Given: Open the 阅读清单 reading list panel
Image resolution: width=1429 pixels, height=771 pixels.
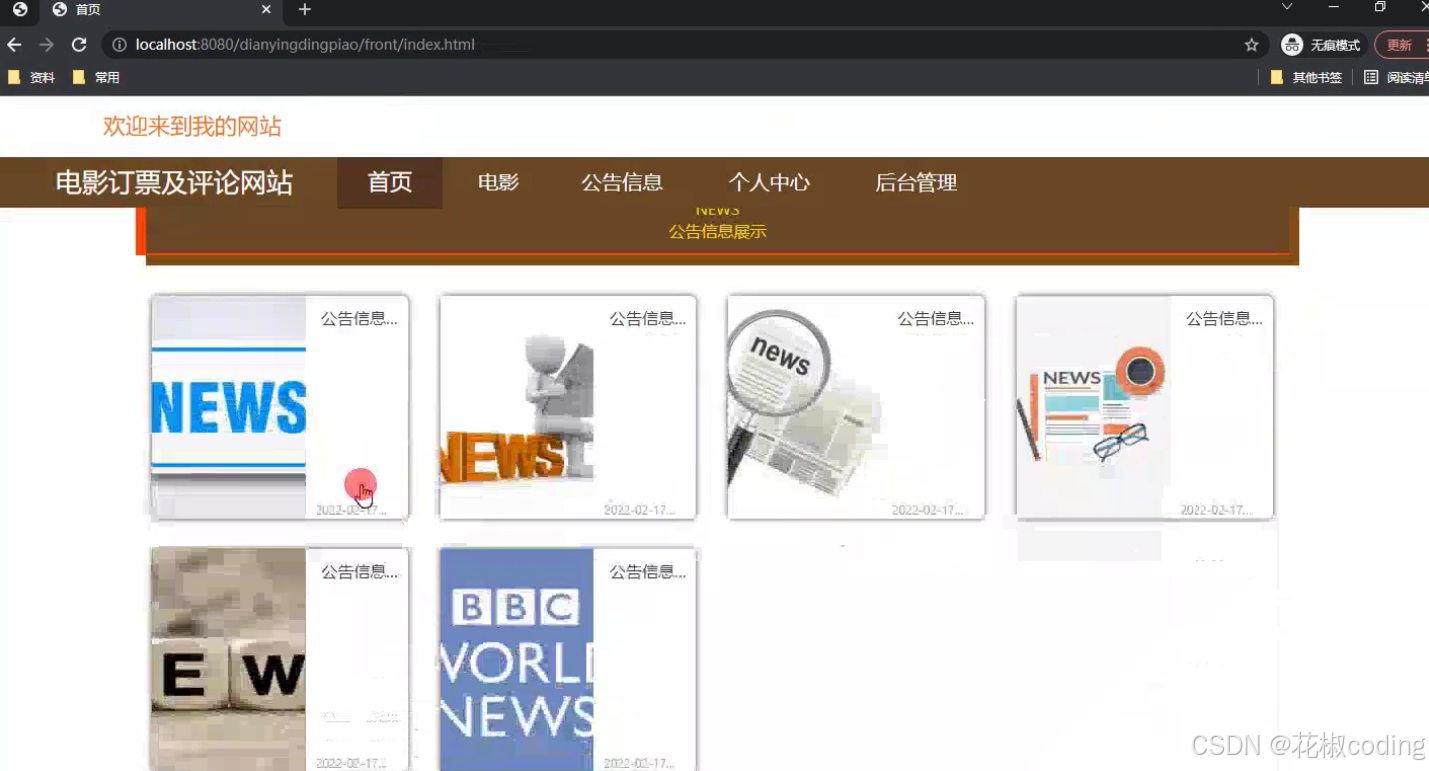Looking at the screenshot, I should (1402, 77).
